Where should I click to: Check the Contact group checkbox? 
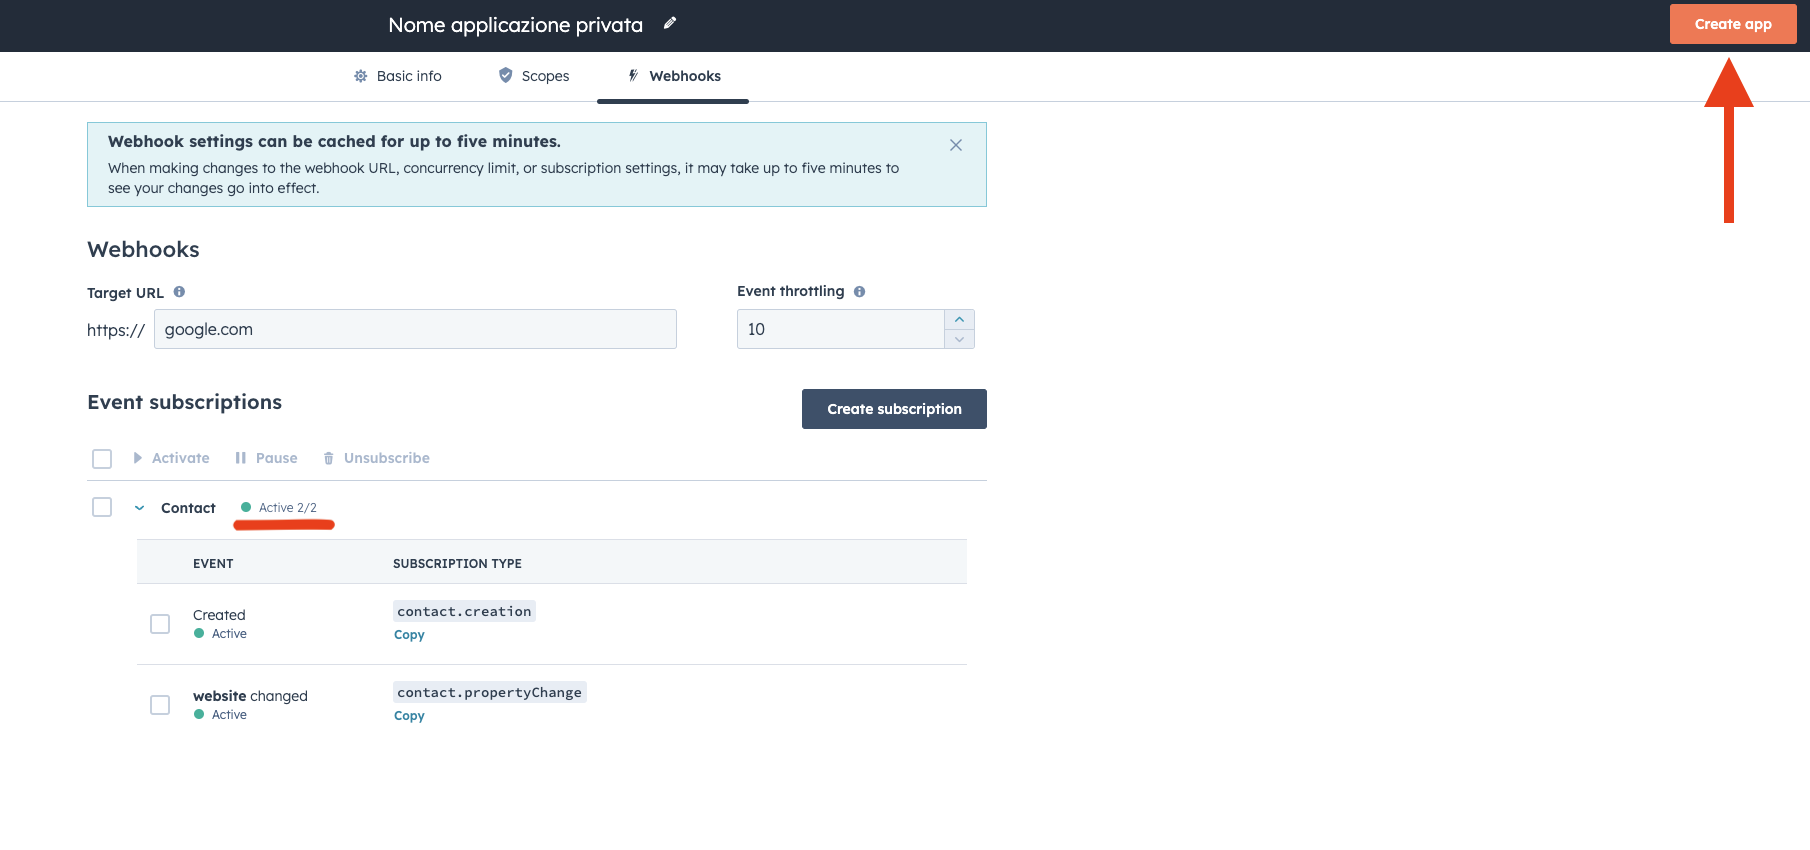click(x=102, y=507)
